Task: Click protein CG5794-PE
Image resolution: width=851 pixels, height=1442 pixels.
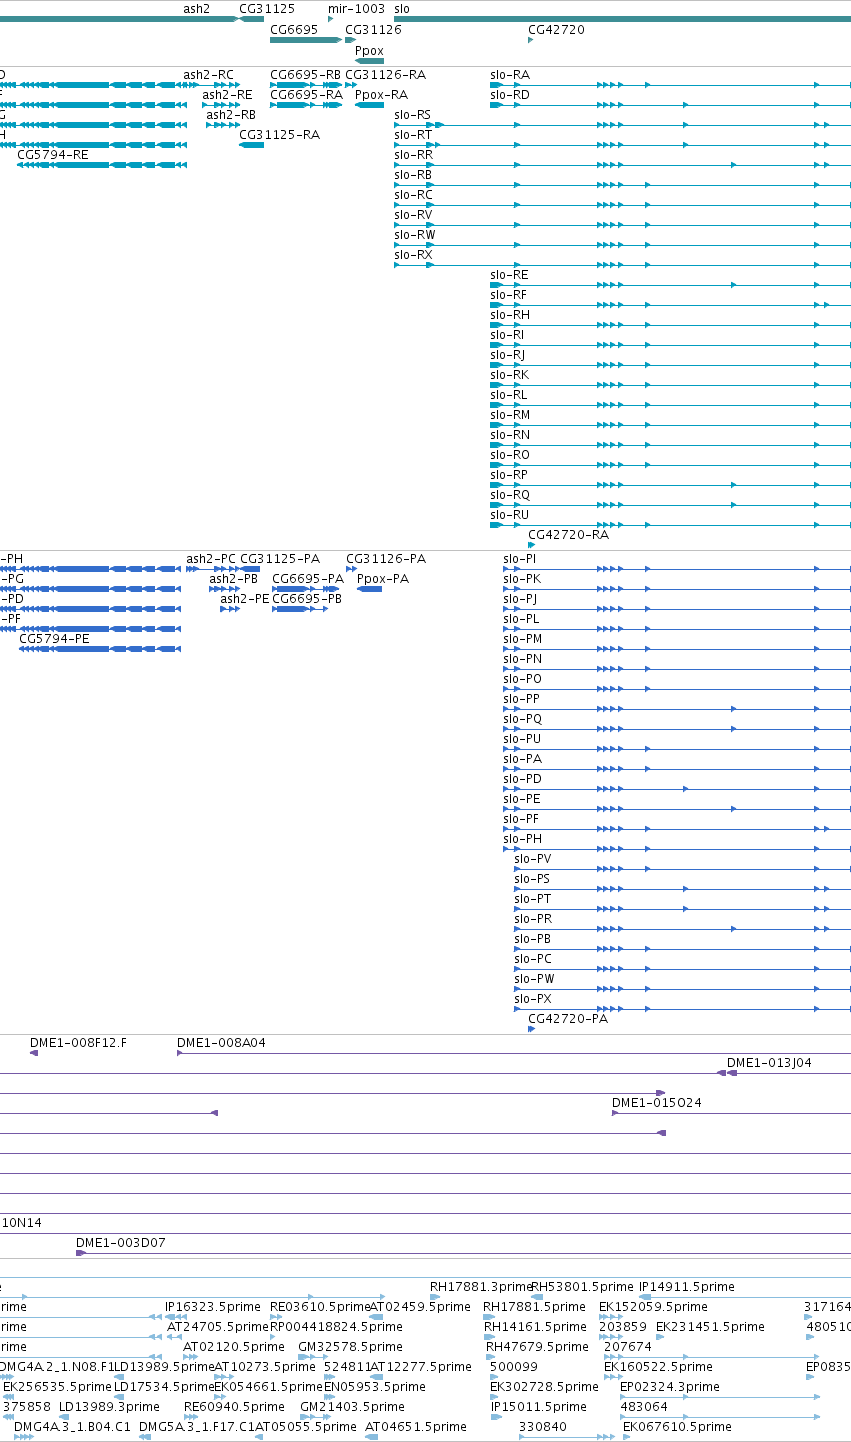Action: 54,639
